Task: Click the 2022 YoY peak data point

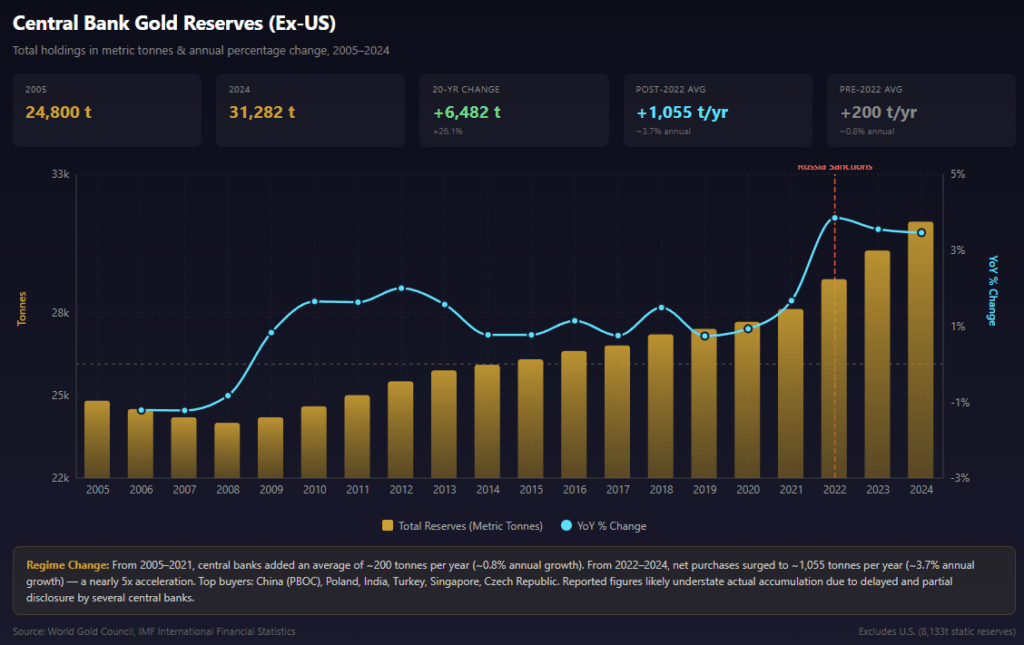Action: [835, 218]
